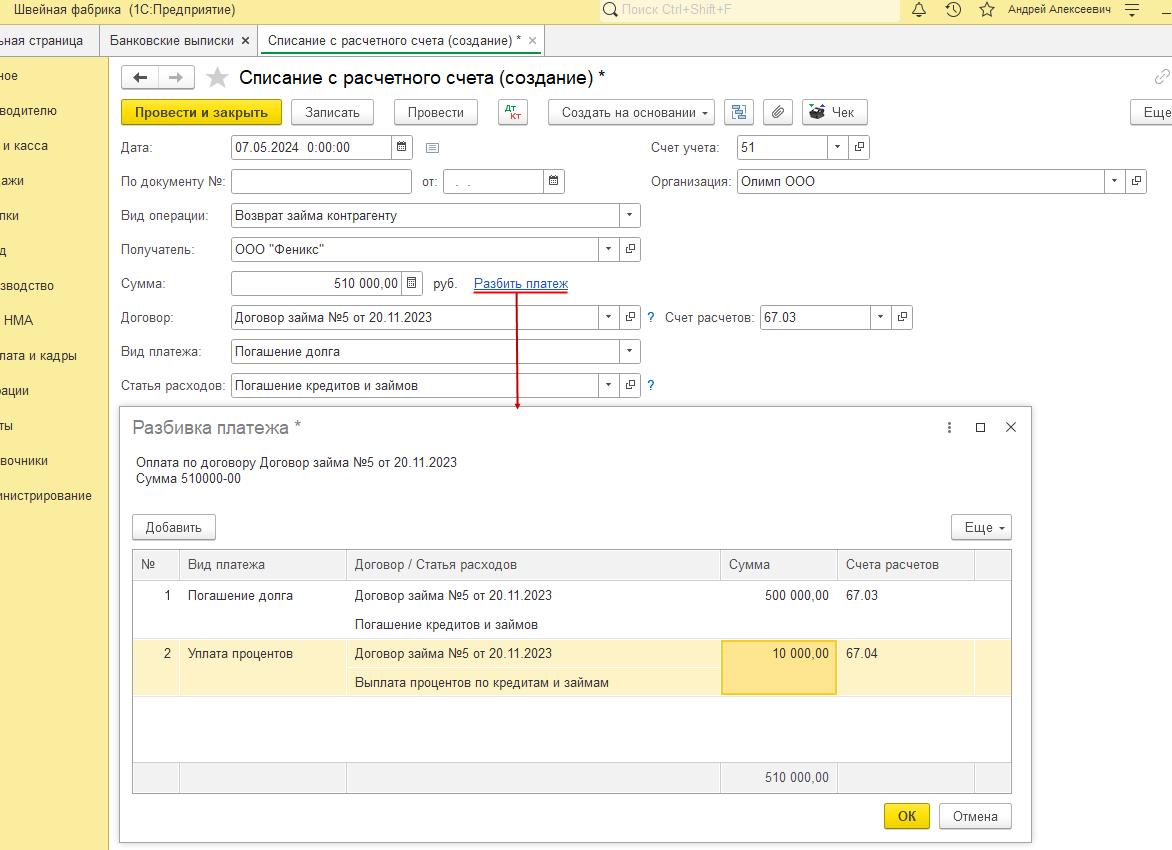The image size is (1172, 850).
Task: Open Производство sidebar section
Action: tap(27, 286)
